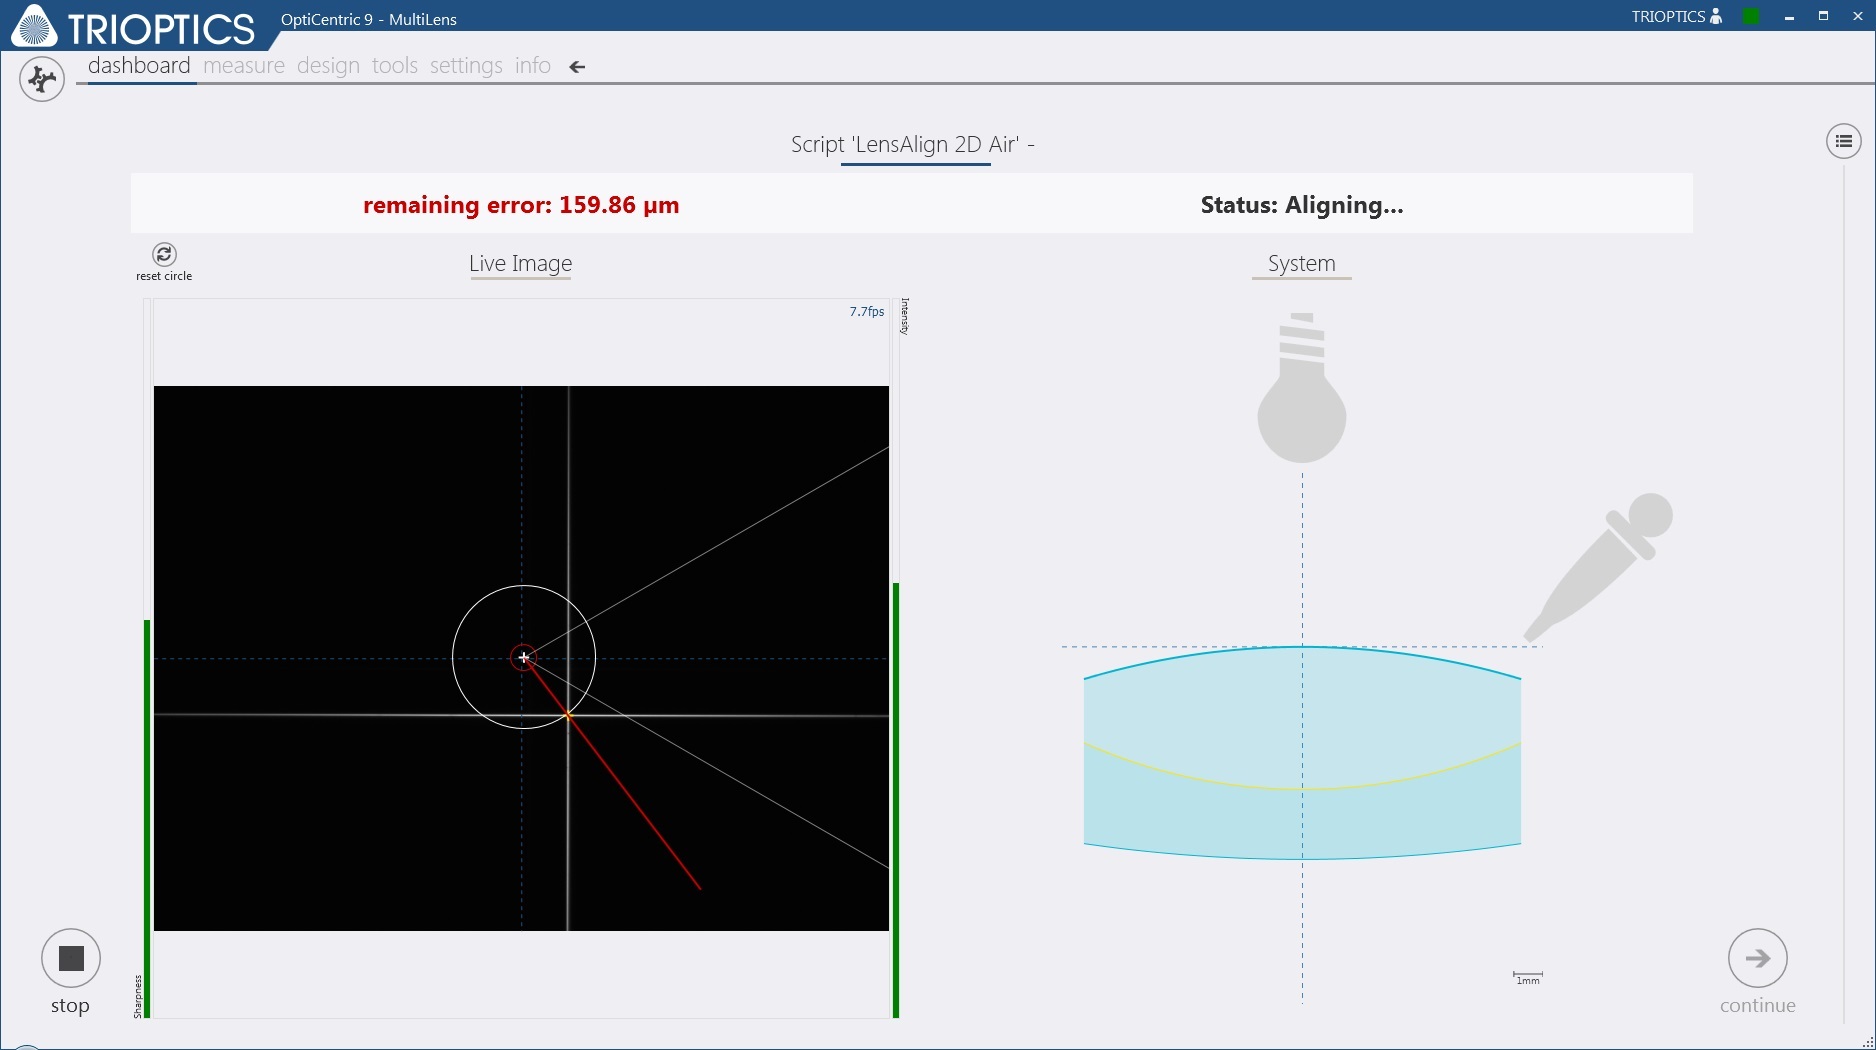This screenshot has width=1876, height=1050.
Task: Click the stop square icon
Action: [70, 958]
